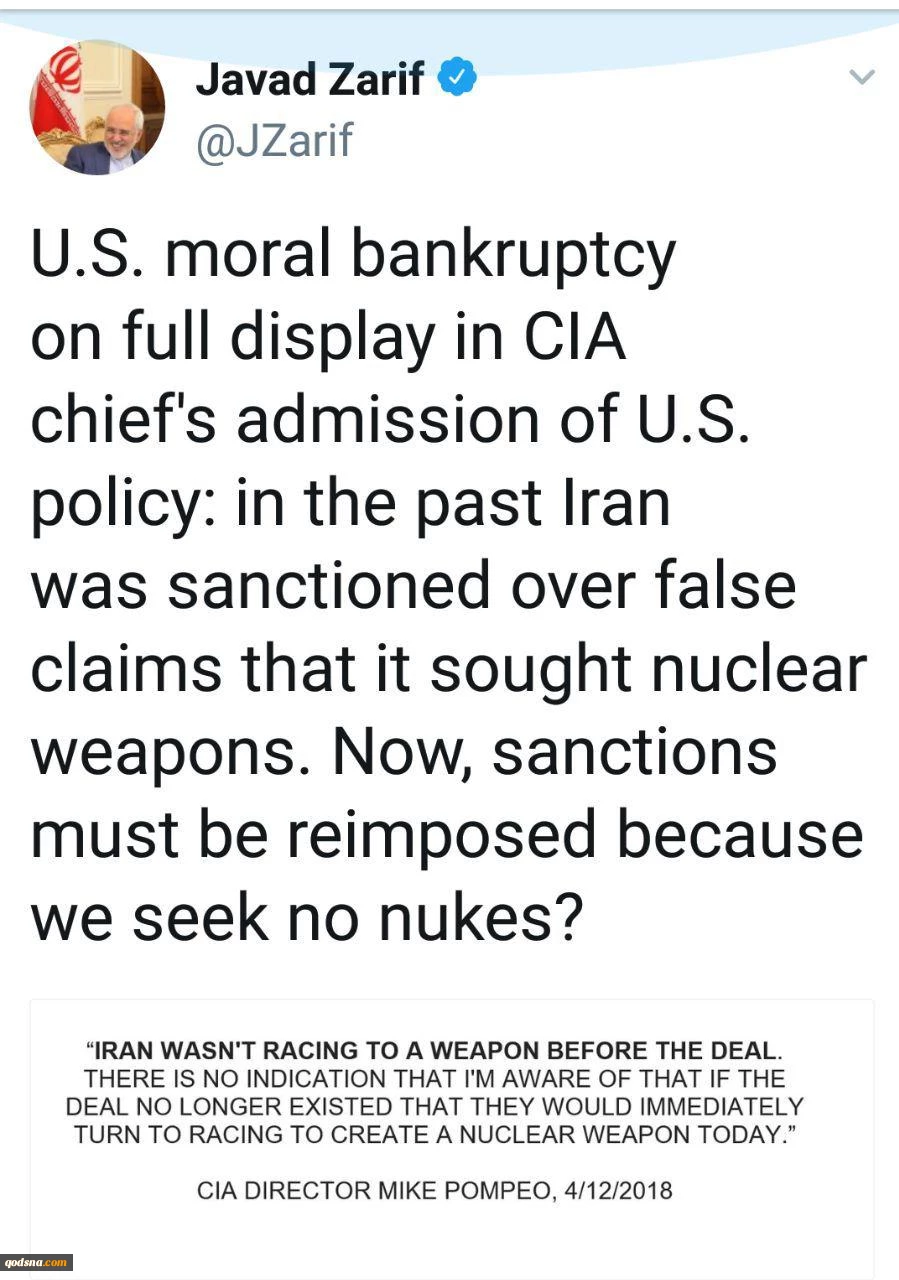
Task: Click the light blue header bar
Action: [449, 30]
